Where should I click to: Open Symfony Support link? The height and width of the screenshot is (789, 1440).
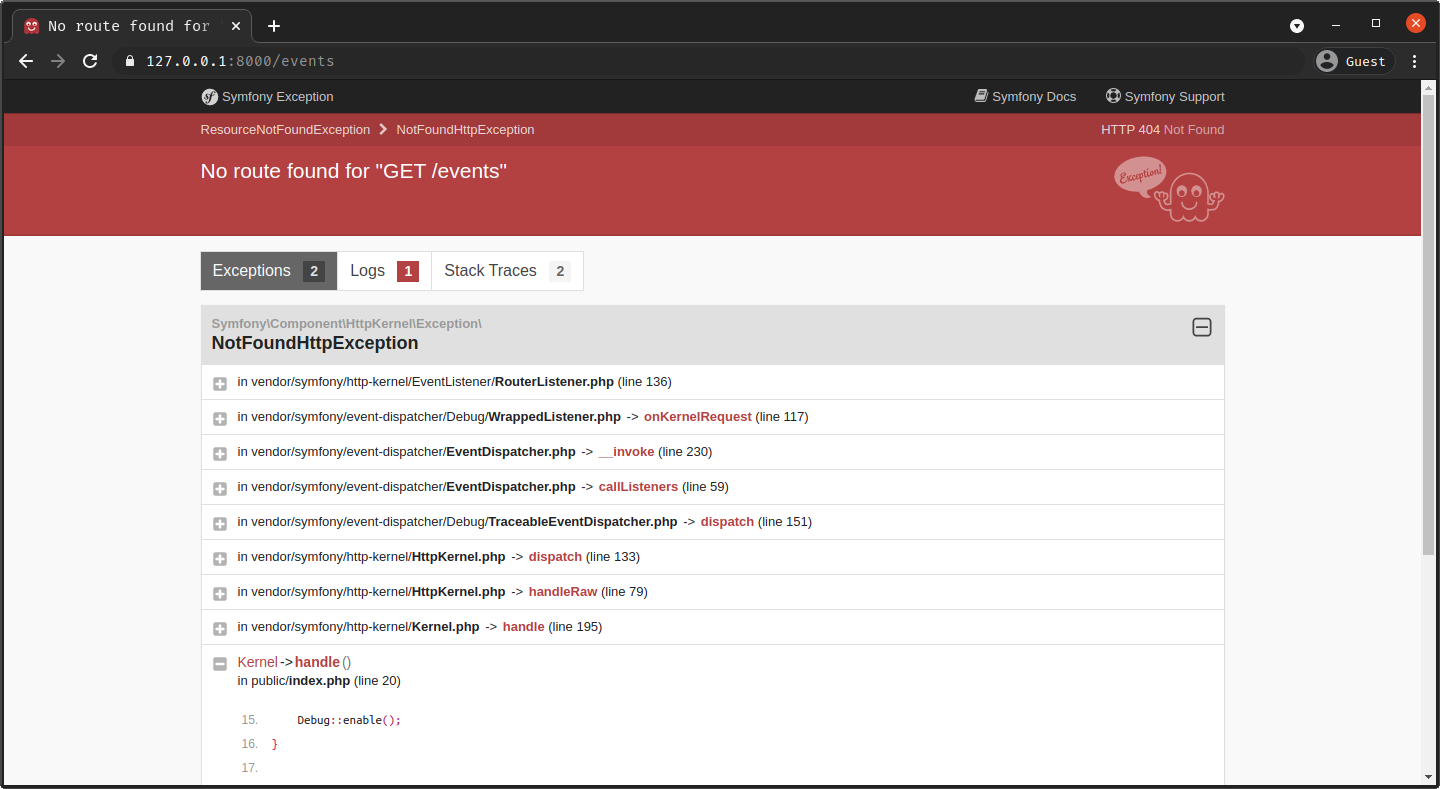1165,97
